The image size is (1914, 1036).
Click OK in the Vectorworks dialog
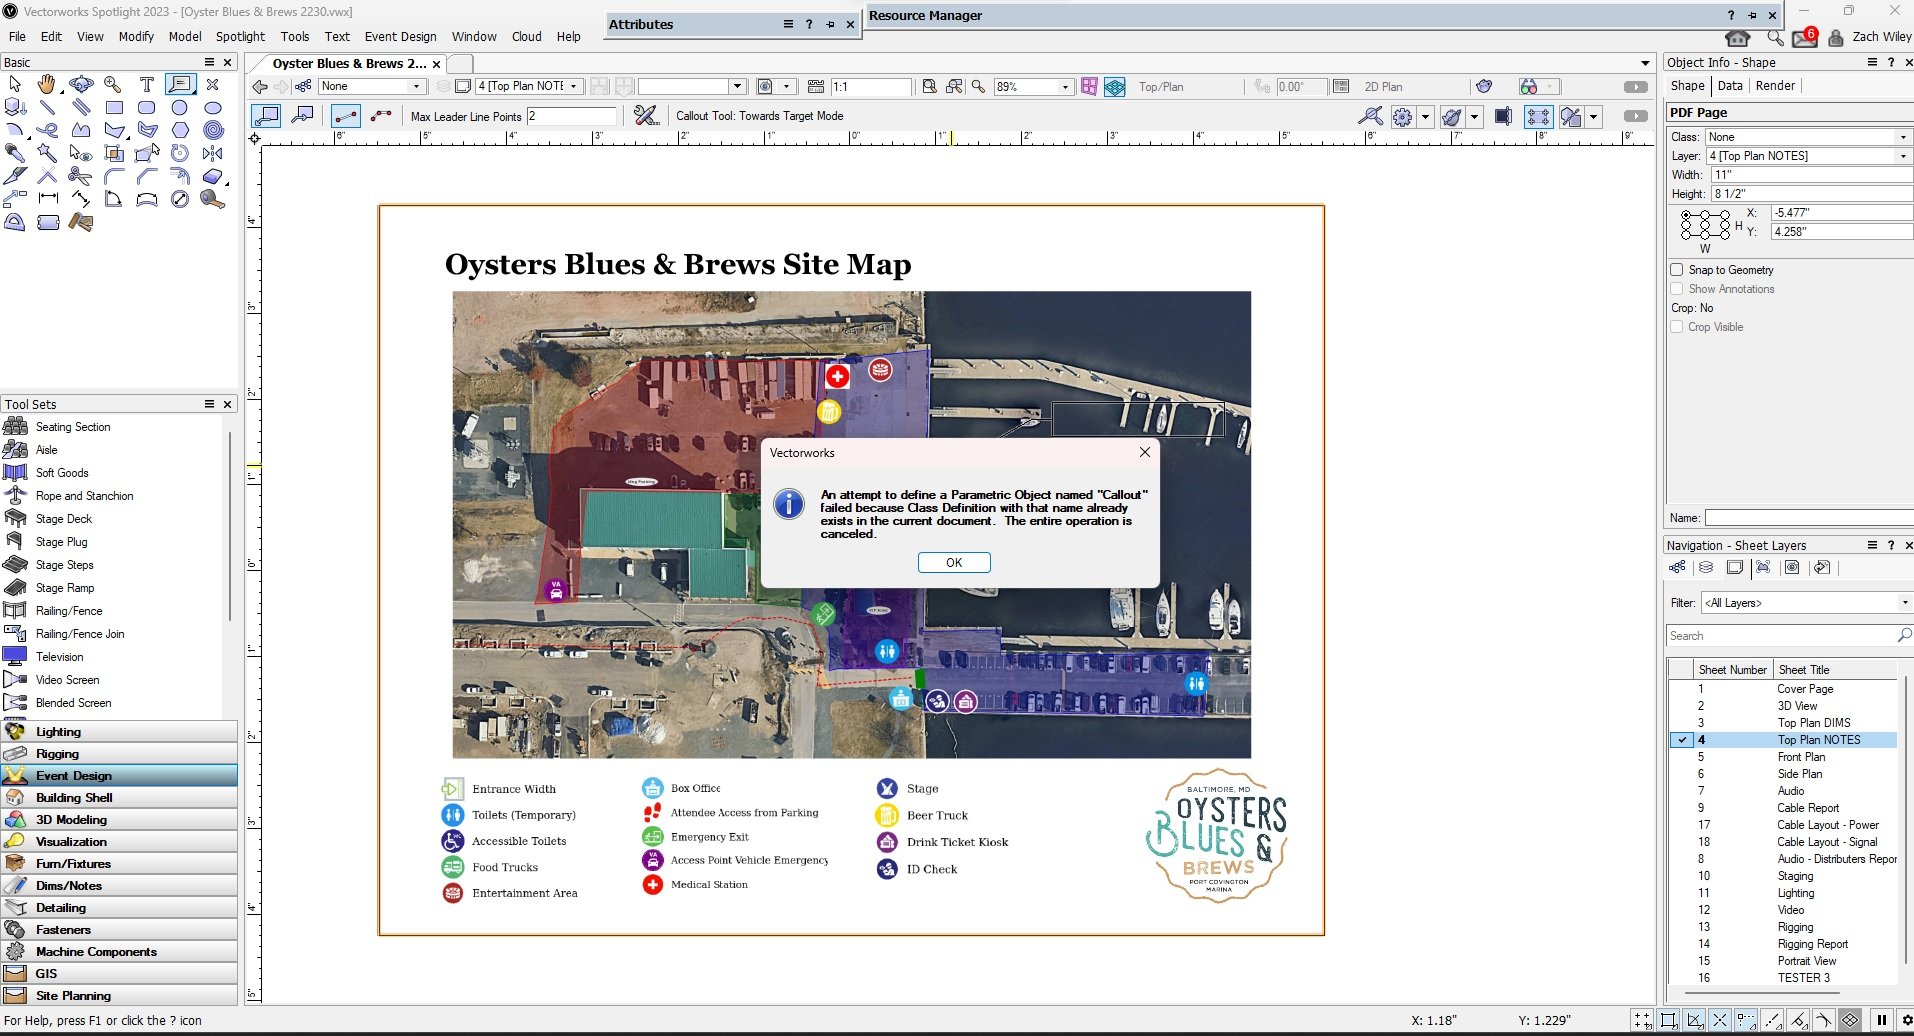pyautogui.click(x=953, y=563)
